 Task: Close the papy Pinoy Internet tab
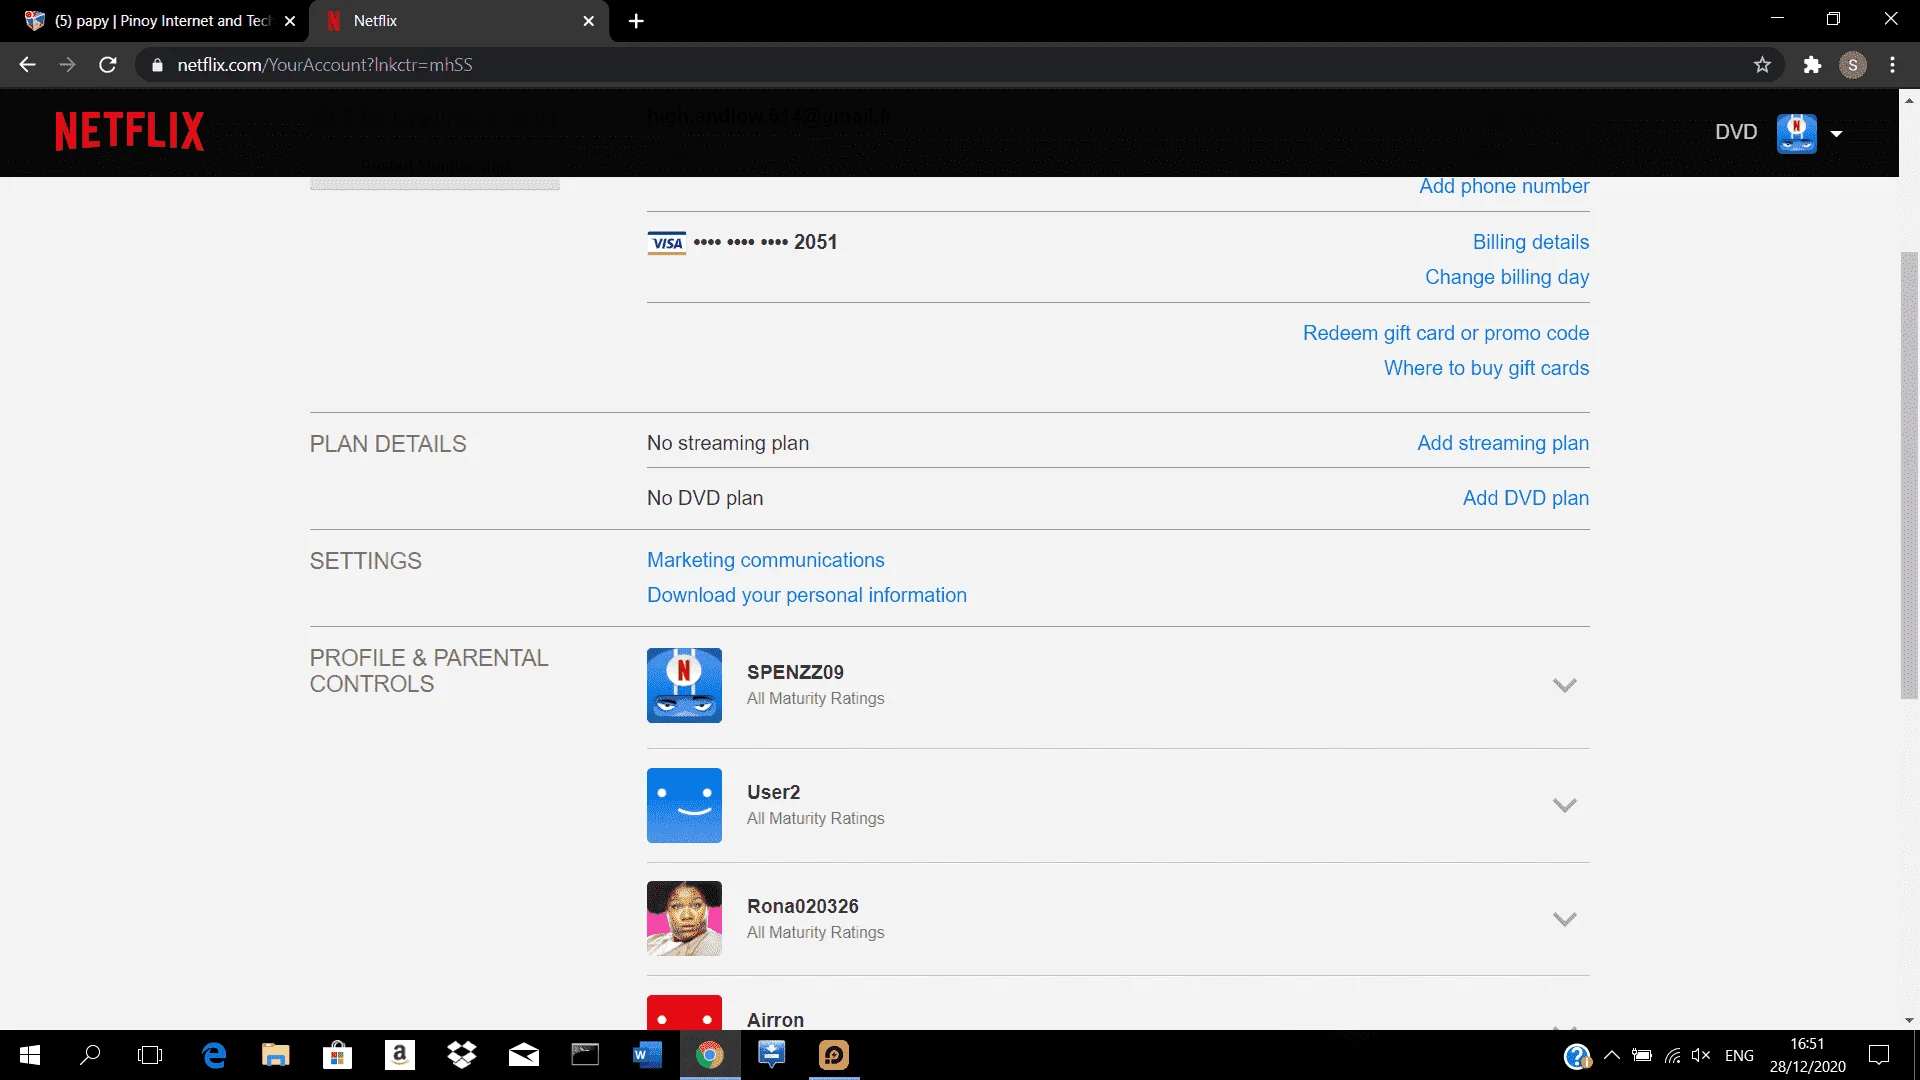[290, 21]
